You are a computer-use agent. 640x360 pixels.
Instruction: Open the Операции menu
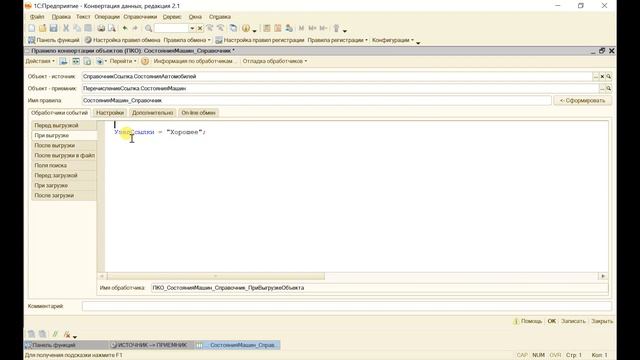tap(107, 17)
